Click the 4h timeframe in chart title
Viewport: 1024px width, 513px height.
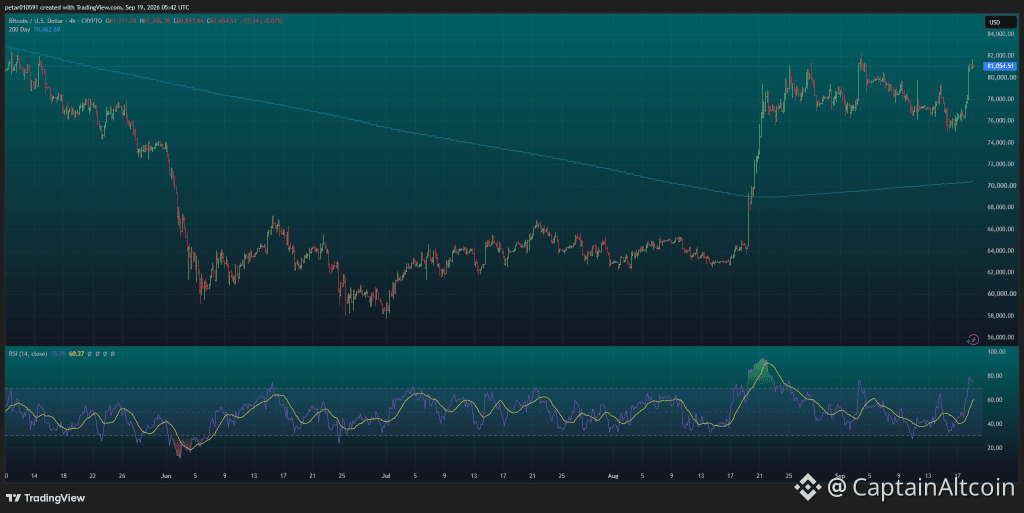72,21
